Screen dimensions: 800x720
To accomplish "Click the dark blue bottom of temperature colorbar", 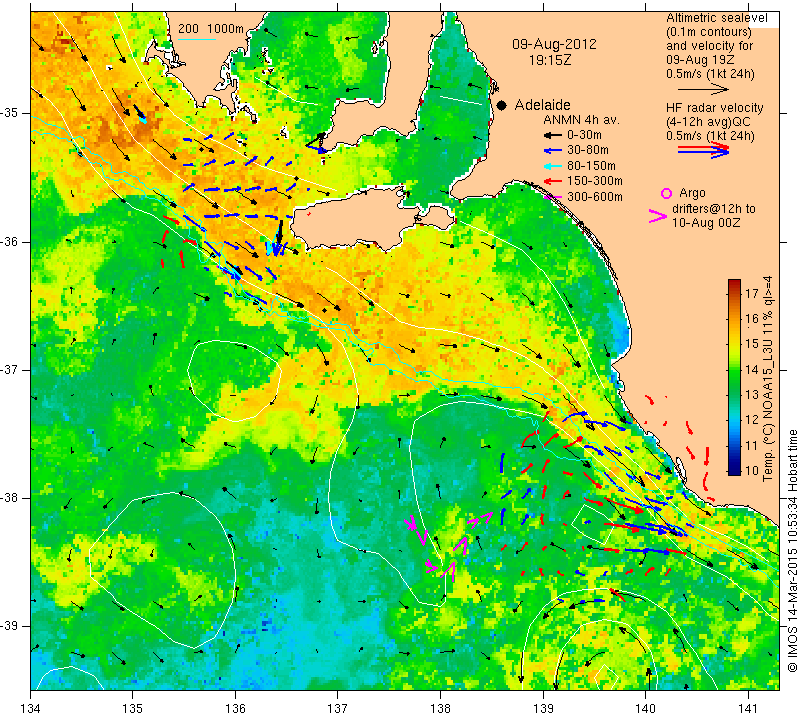I will (x=734, y=470).
